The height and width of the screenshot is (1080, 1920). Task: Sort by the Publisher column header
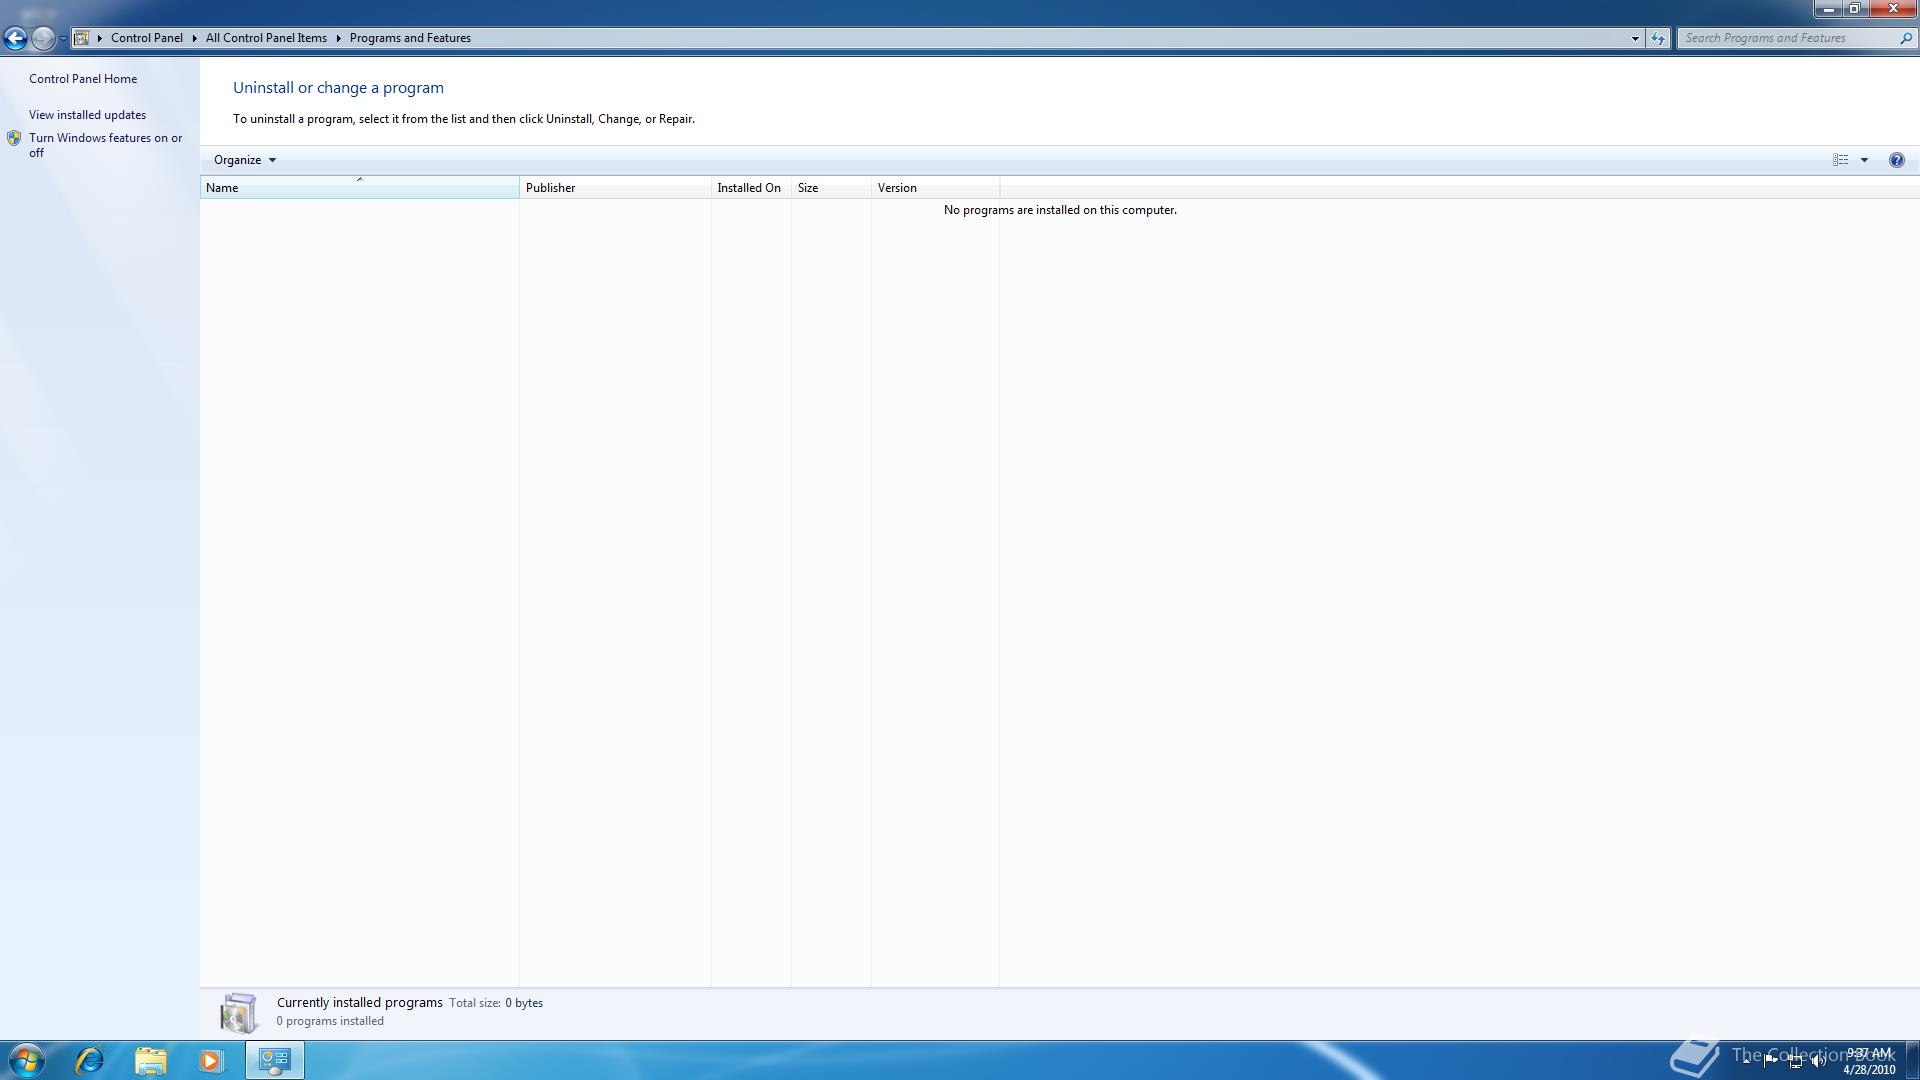pos(614,188)
